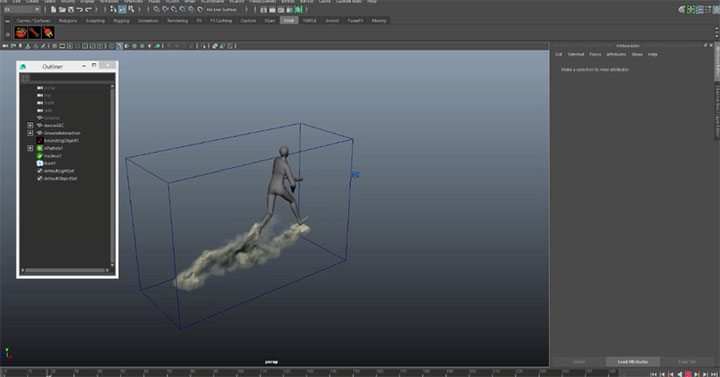
Task: Click the Load Attributes button
Action: pos(633,362)
